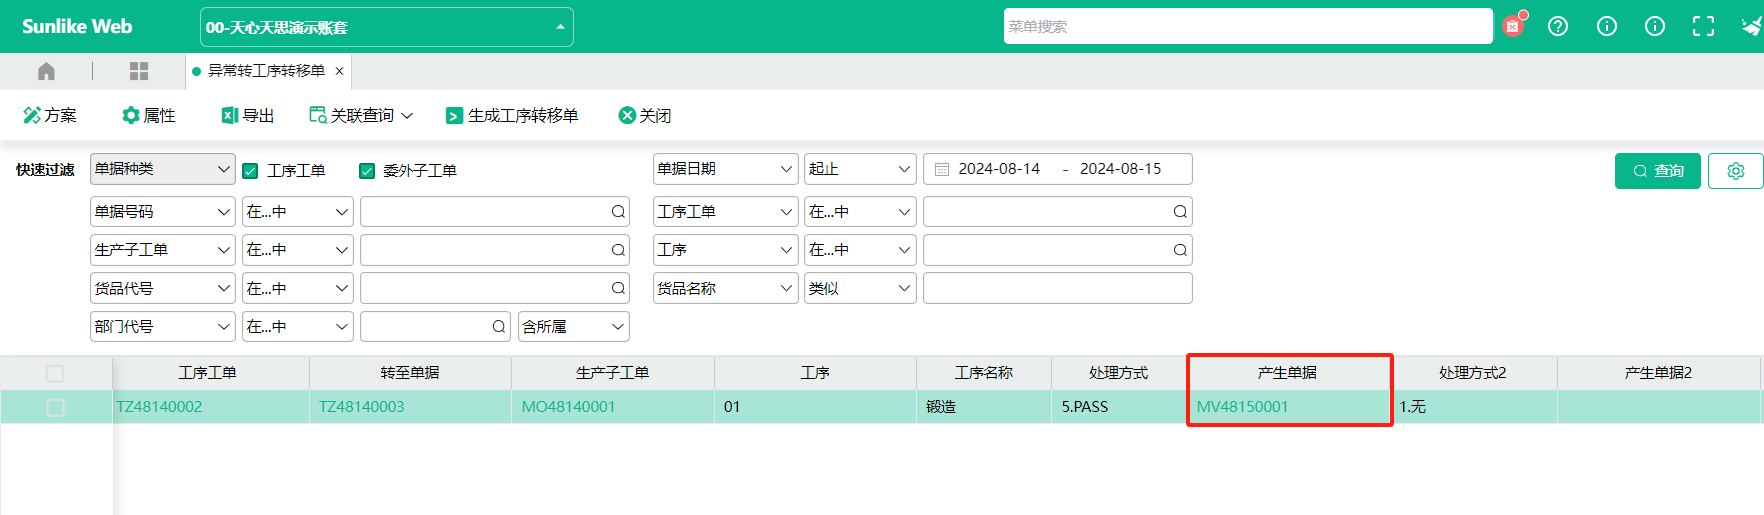
Task: Open the 部门代号 field dropdown
Action: coord(163,327)
